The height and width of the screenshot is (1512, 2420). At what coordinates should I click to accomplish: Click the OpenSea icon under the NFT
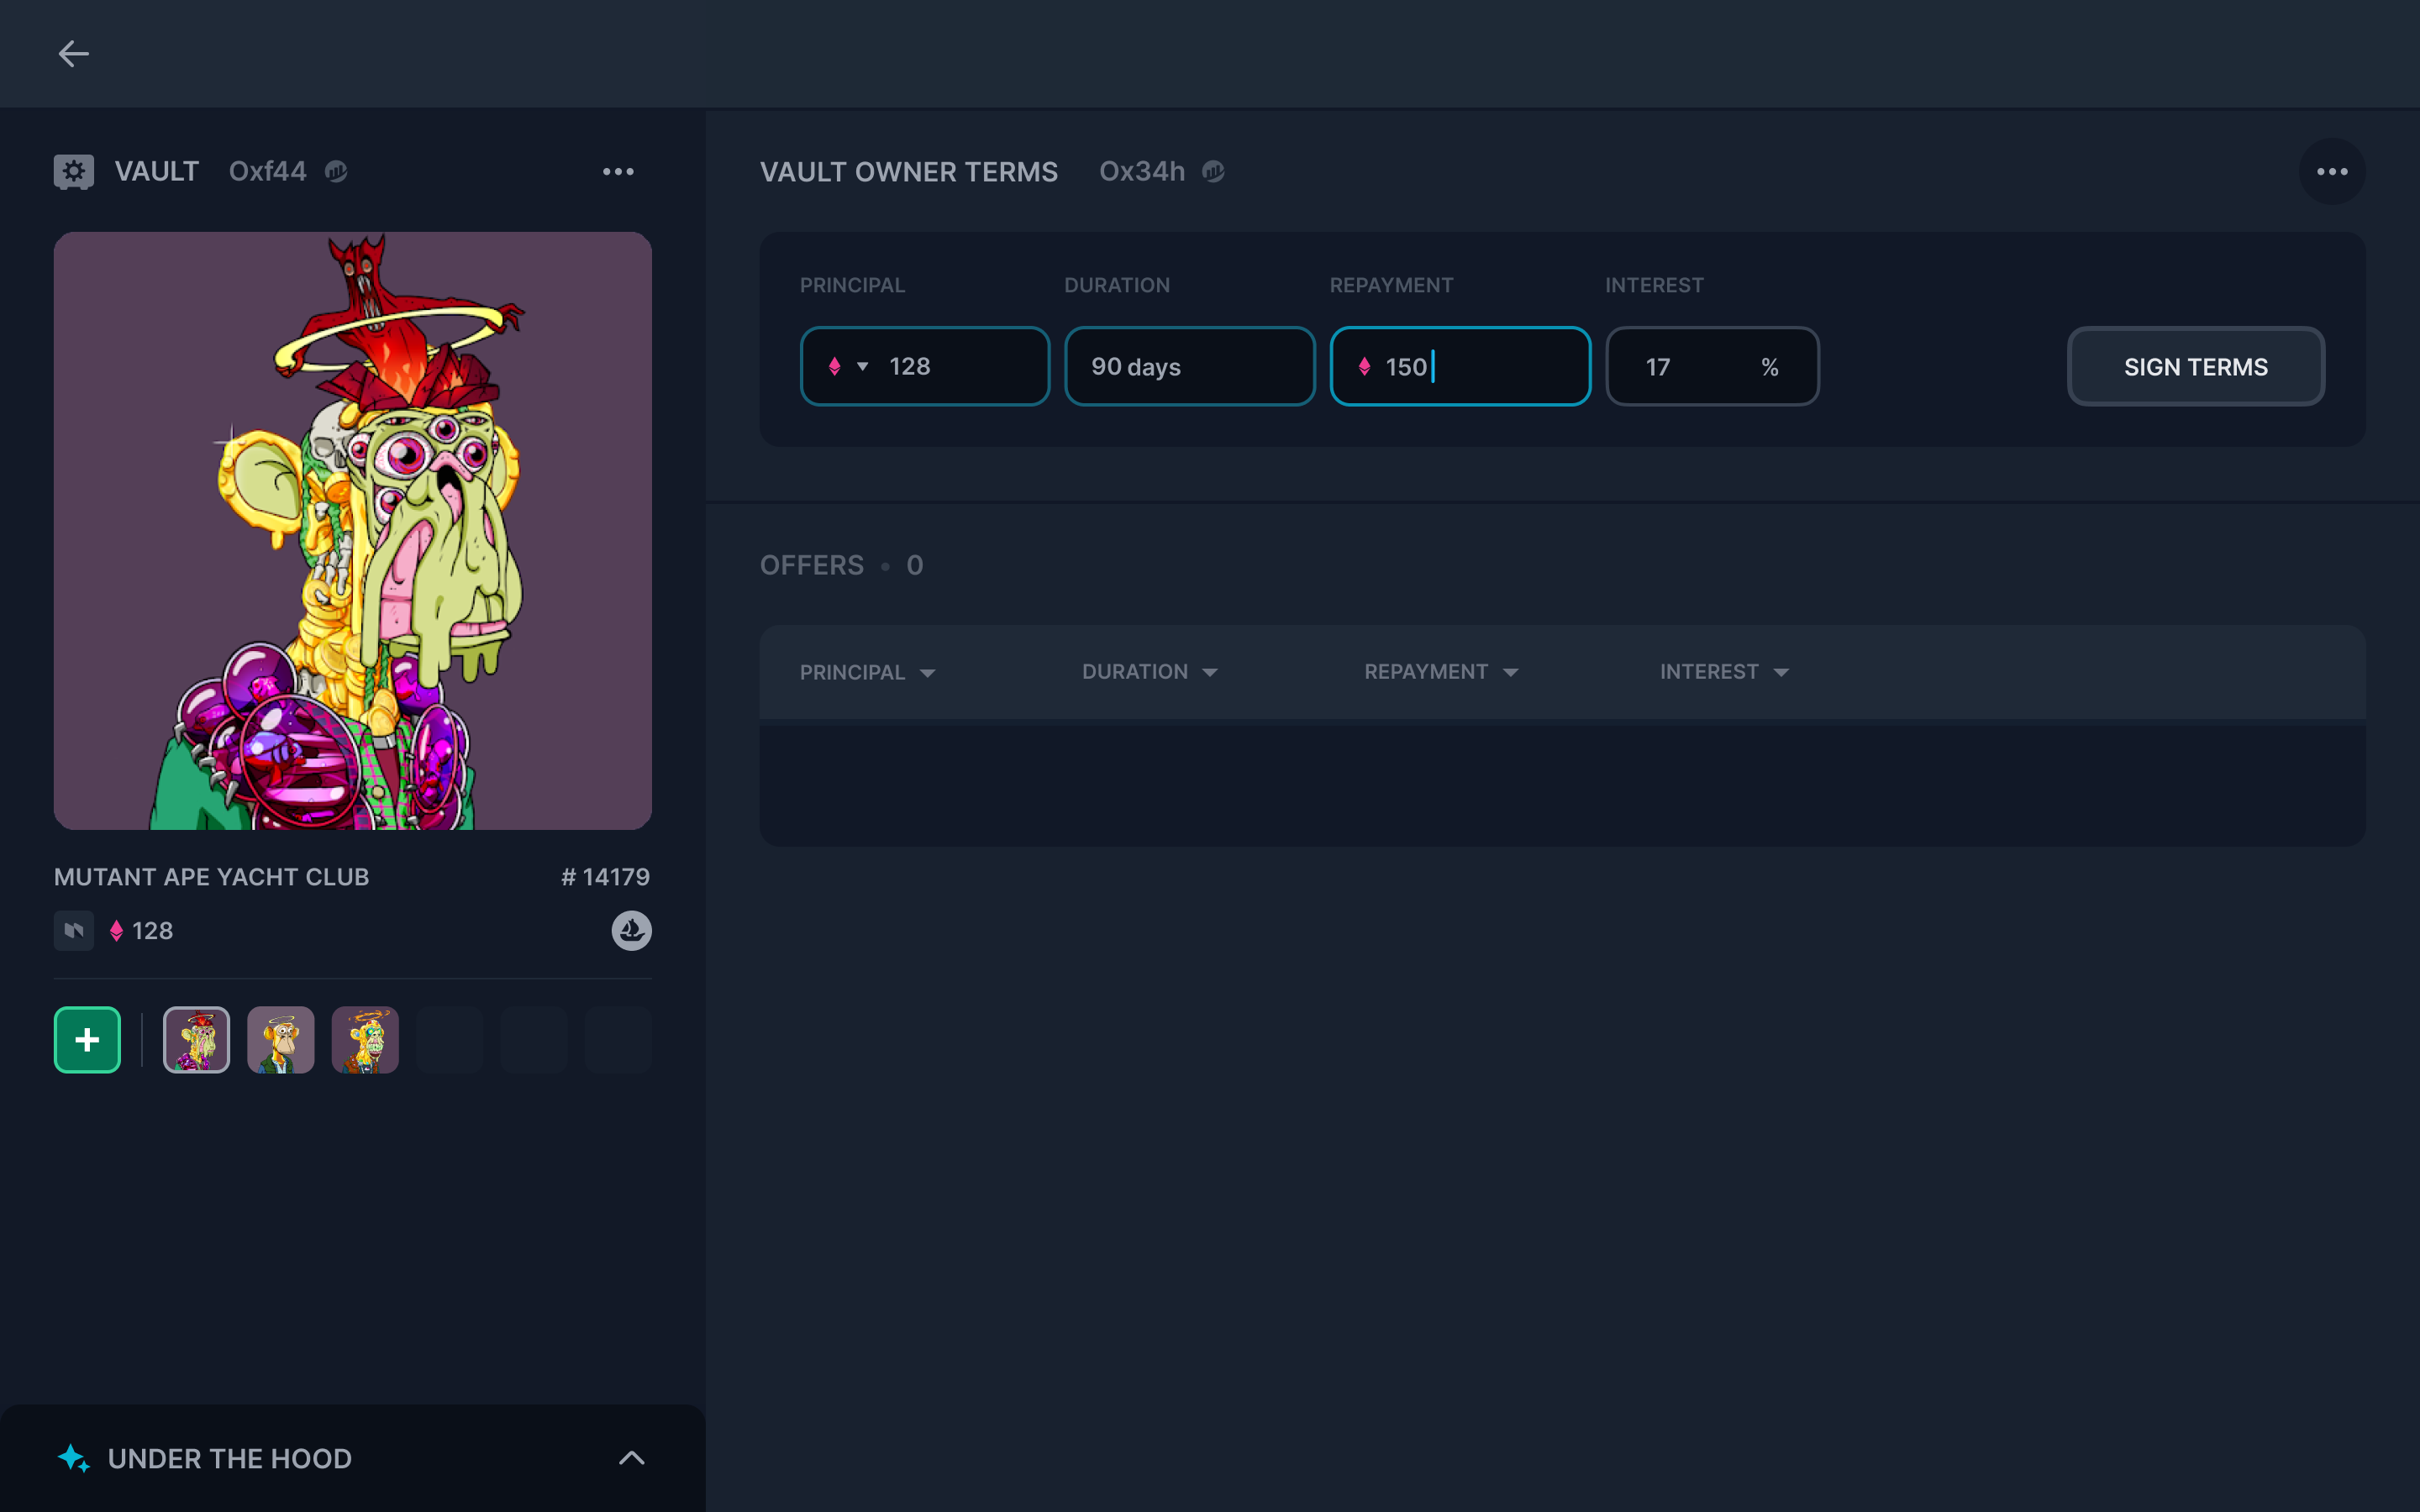(631, 930)
